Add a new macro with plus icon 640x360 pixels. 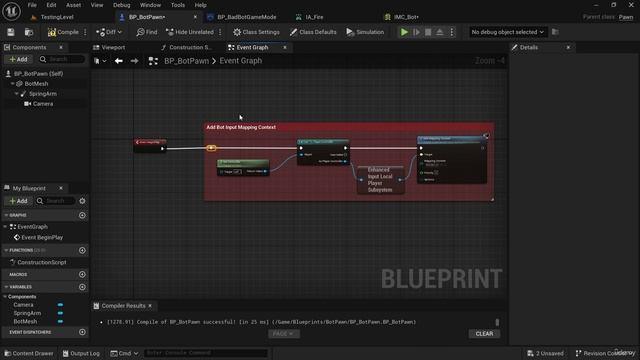(x=82, y=274)
